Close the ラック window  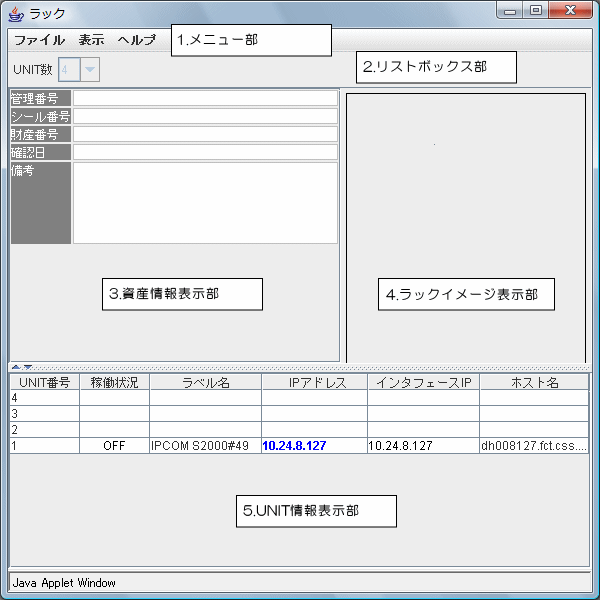[571, 11]
